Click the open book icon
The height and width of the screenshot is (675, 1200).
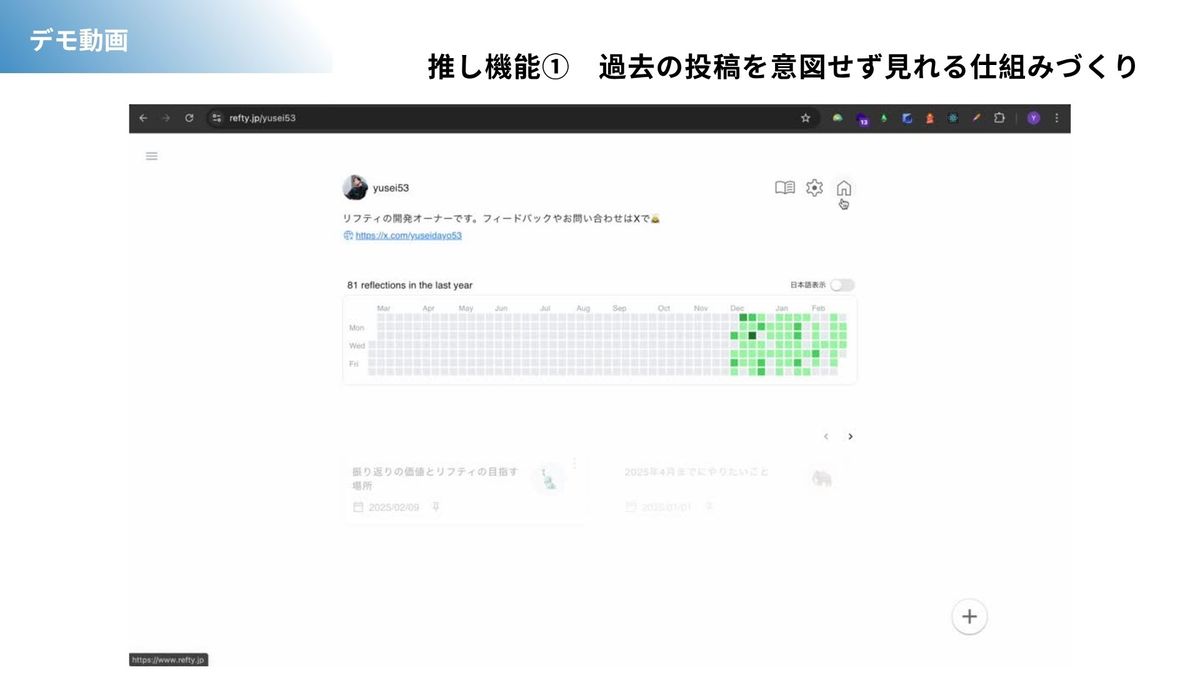[785, 188]
